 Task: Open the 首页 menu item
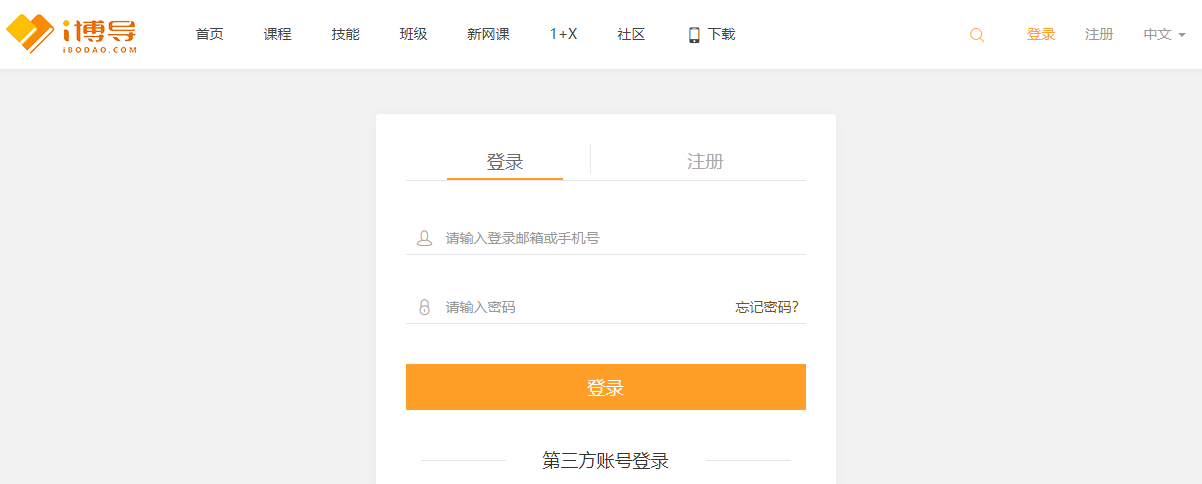pyautogui.click(x=210, y=34)
